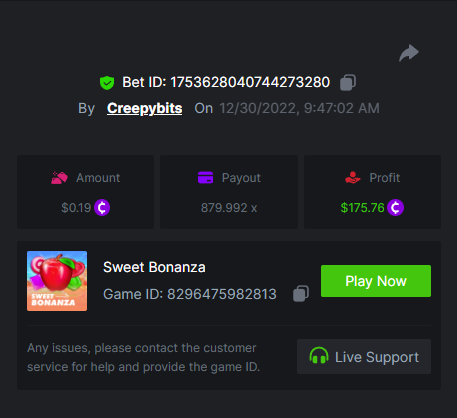
Task: Click the $175.76 profit amount
Action: pos(362,208)
